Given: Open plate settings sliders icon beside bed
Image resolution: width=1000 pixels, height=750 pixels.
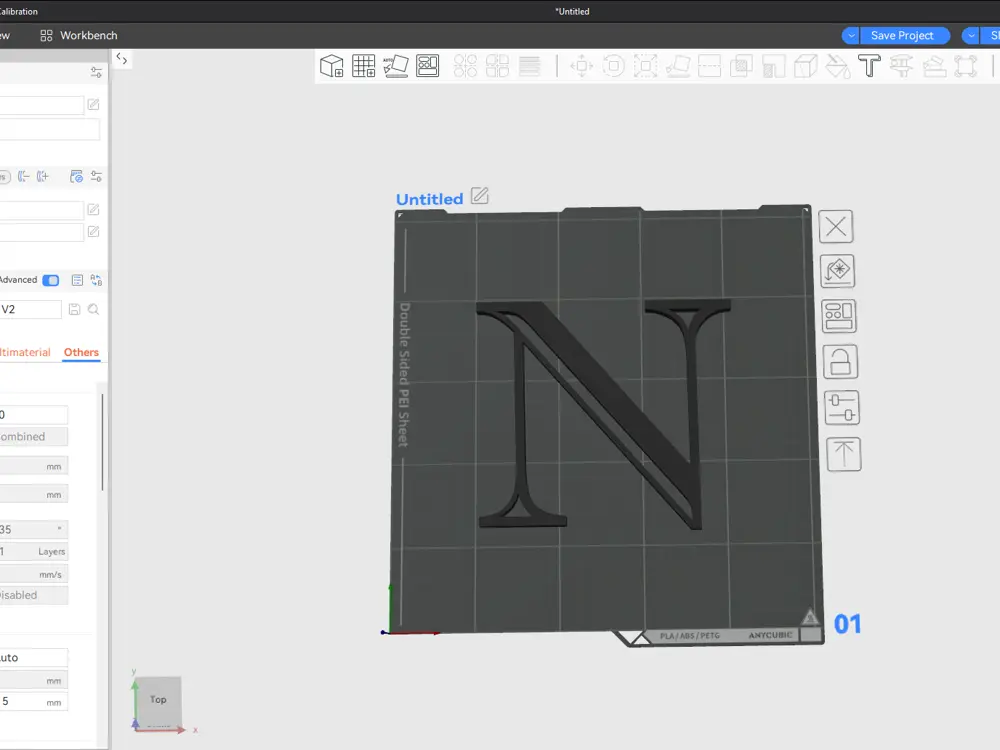Looking at the screenshot, I should [842, 408].
